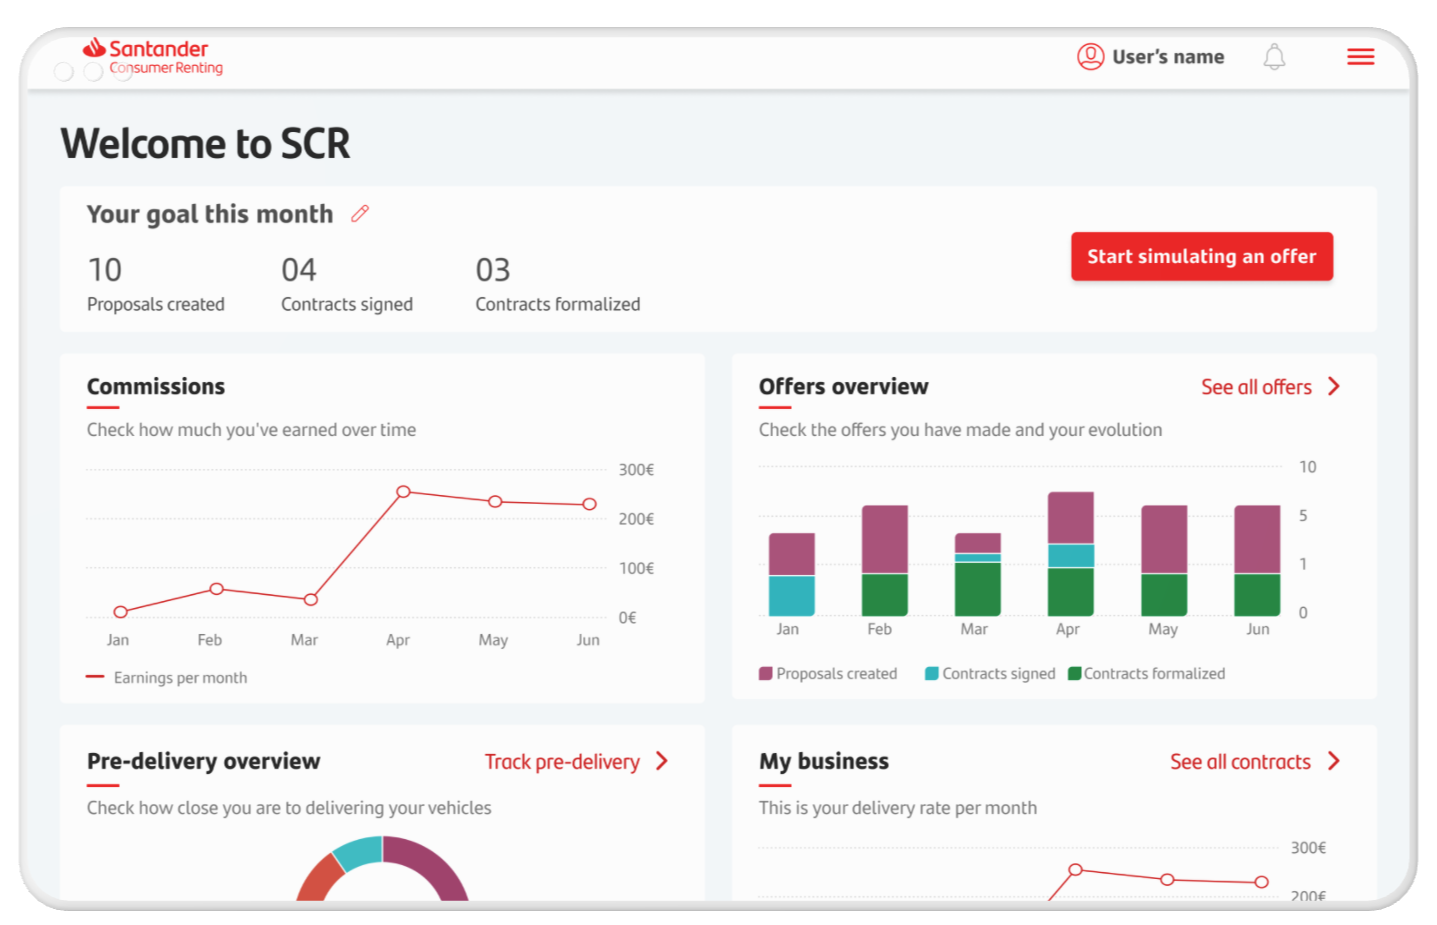Viewport: 1437px width, 925px height.
Task: Click May data point in Commissions chart
Action: click(x=495, y=501)
